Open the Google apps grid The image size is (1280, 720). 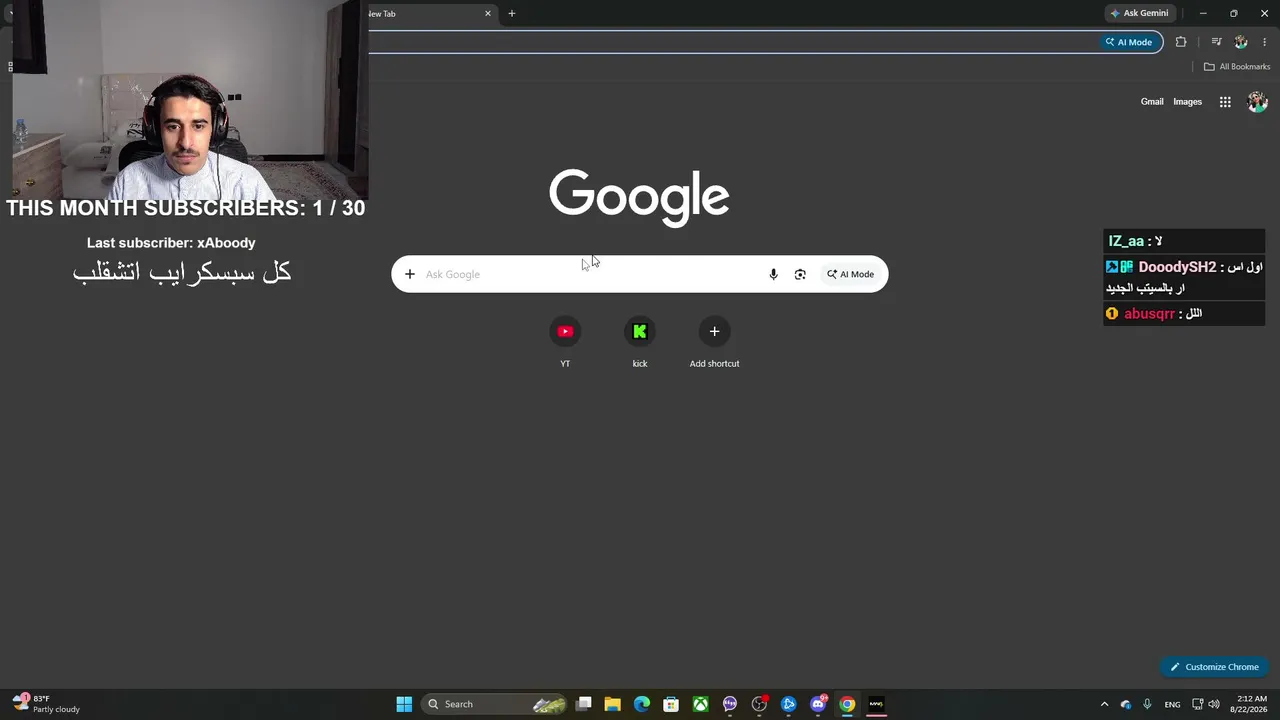1225,102
